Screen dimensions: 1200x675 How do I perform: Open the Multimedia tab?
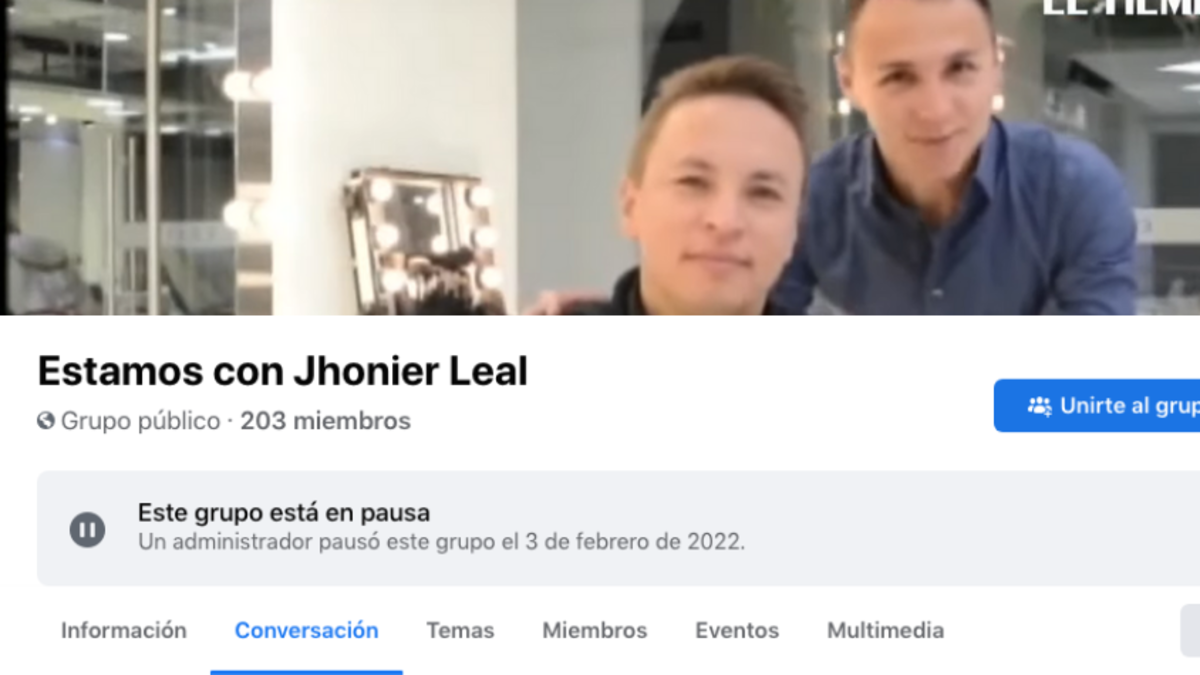click(x=885, y=630)
